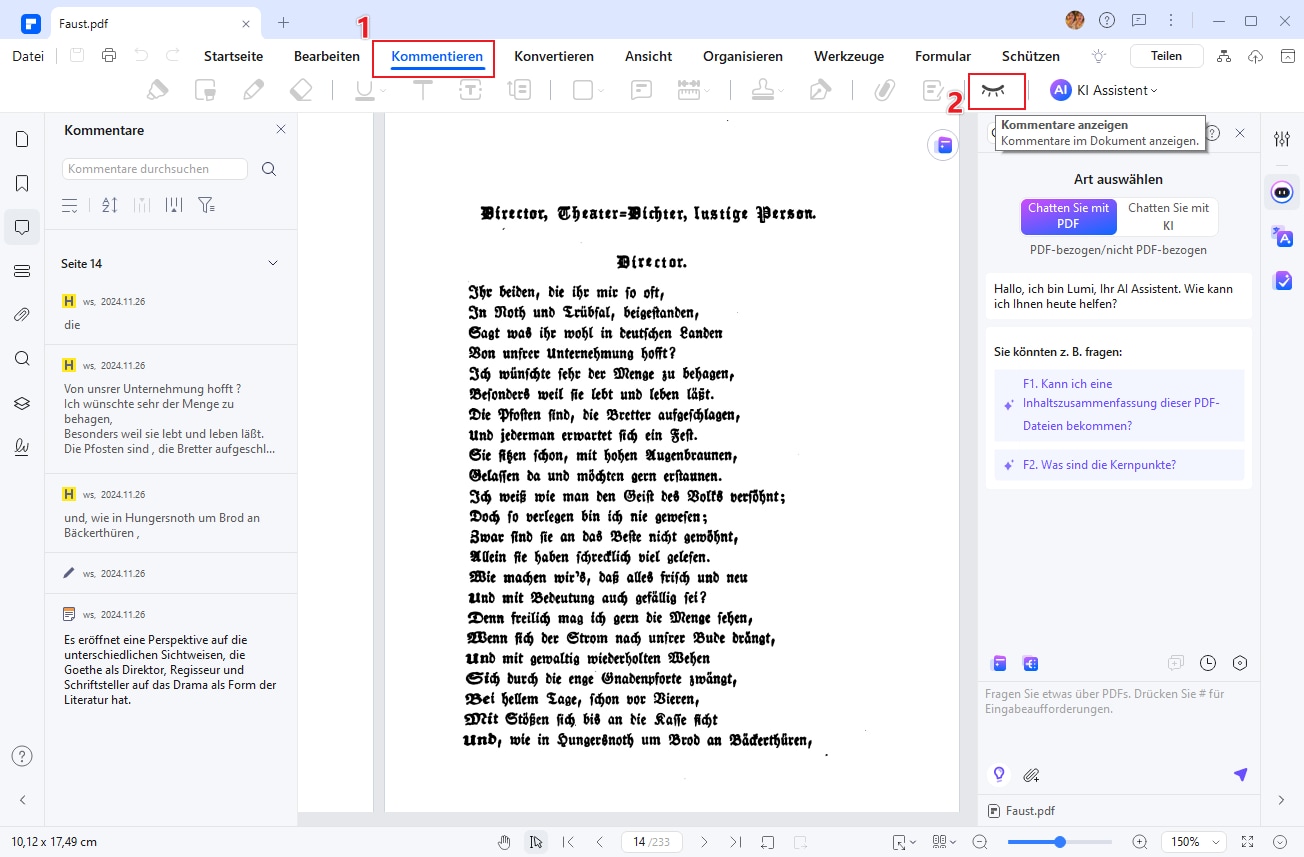Screen dimensions: 1304x857
Task: Adjust the zoom slider
Action: click(1060, 842)
